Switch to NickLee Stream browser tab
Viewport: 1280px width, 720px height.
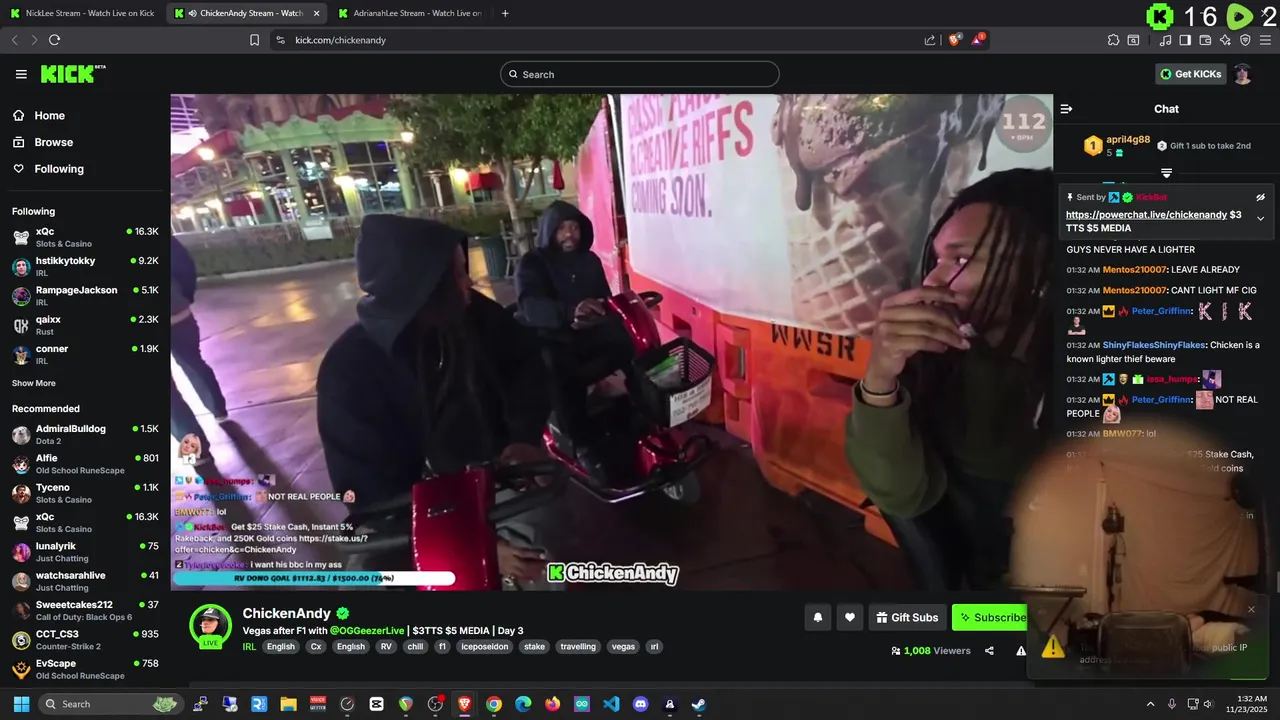coord(84,13)
